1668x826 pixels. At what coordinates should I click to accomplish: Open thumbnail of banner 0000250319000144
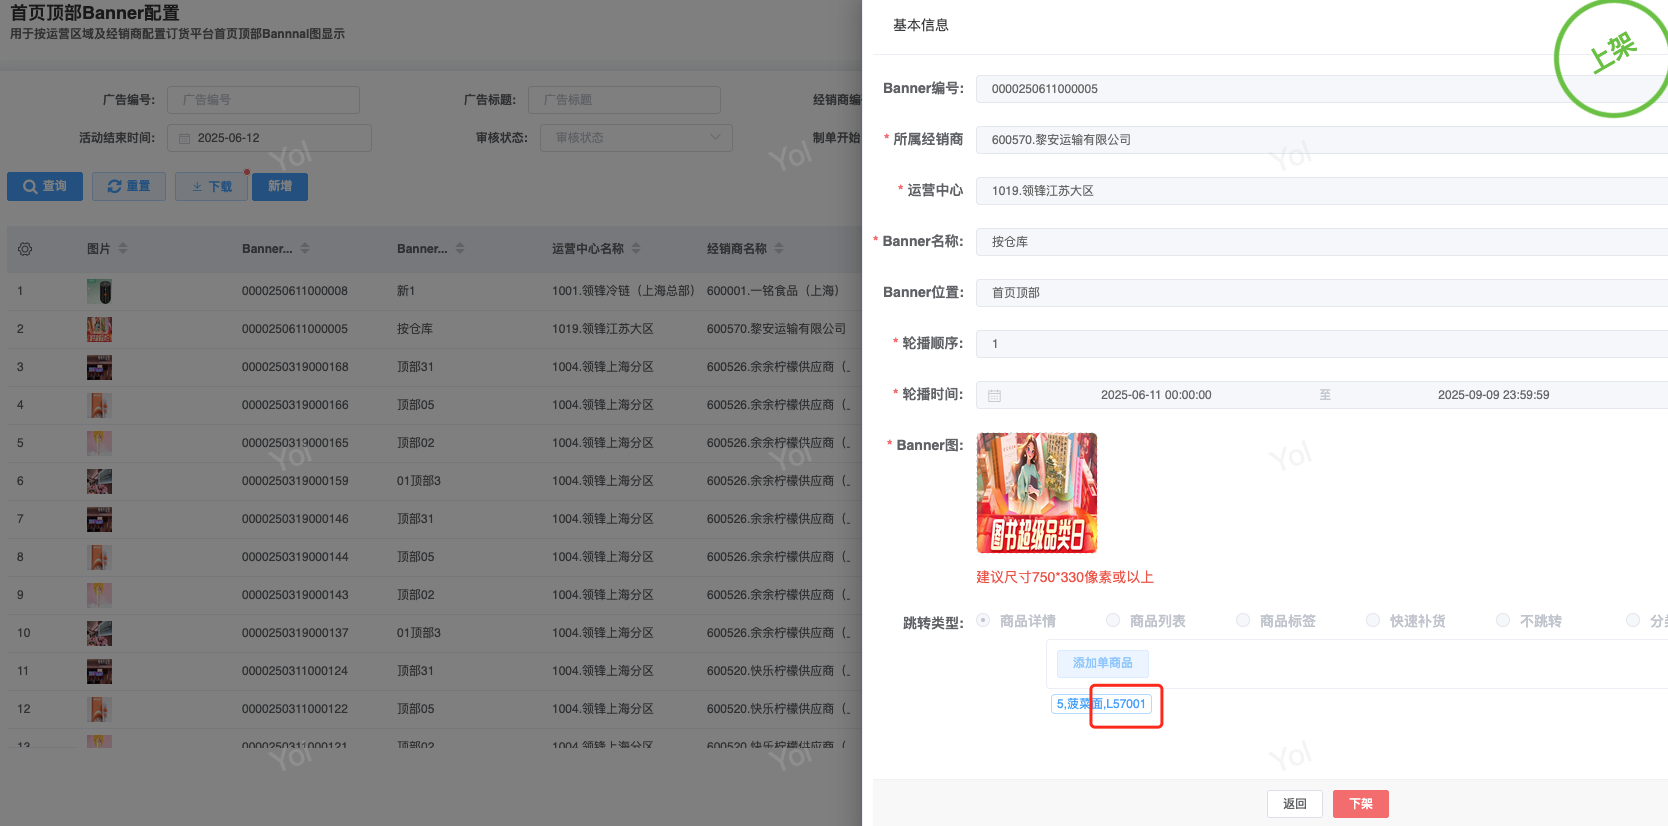(99, 557)
